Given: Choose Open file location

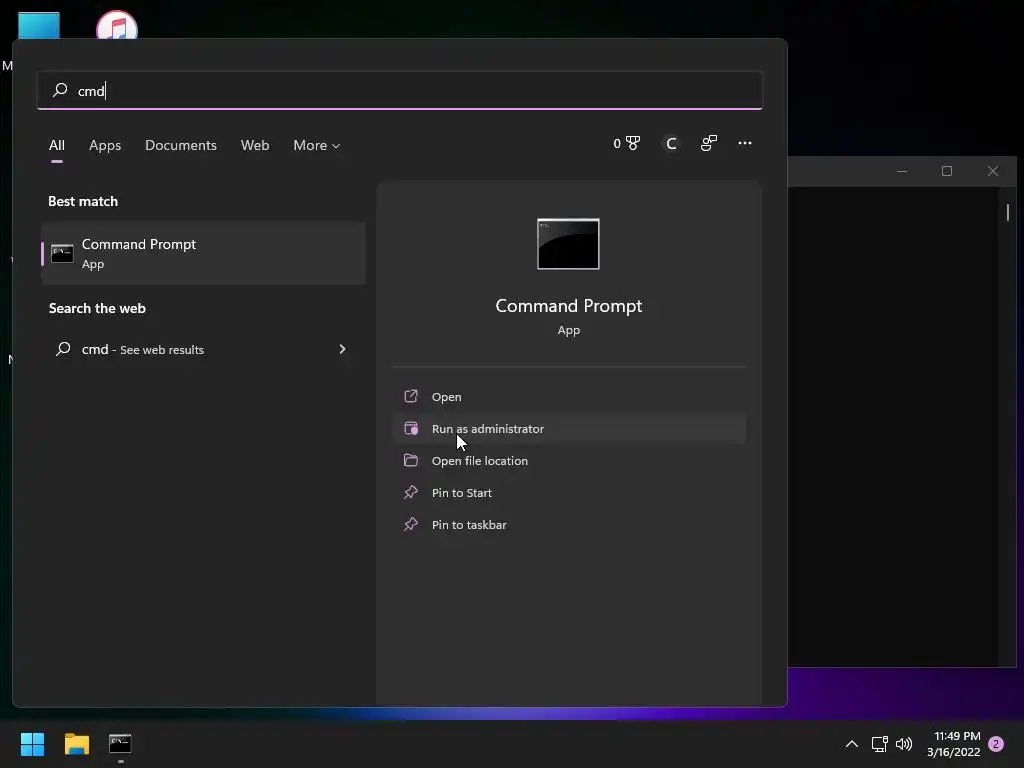Looking at the screenshot, I should coord(569,460).
